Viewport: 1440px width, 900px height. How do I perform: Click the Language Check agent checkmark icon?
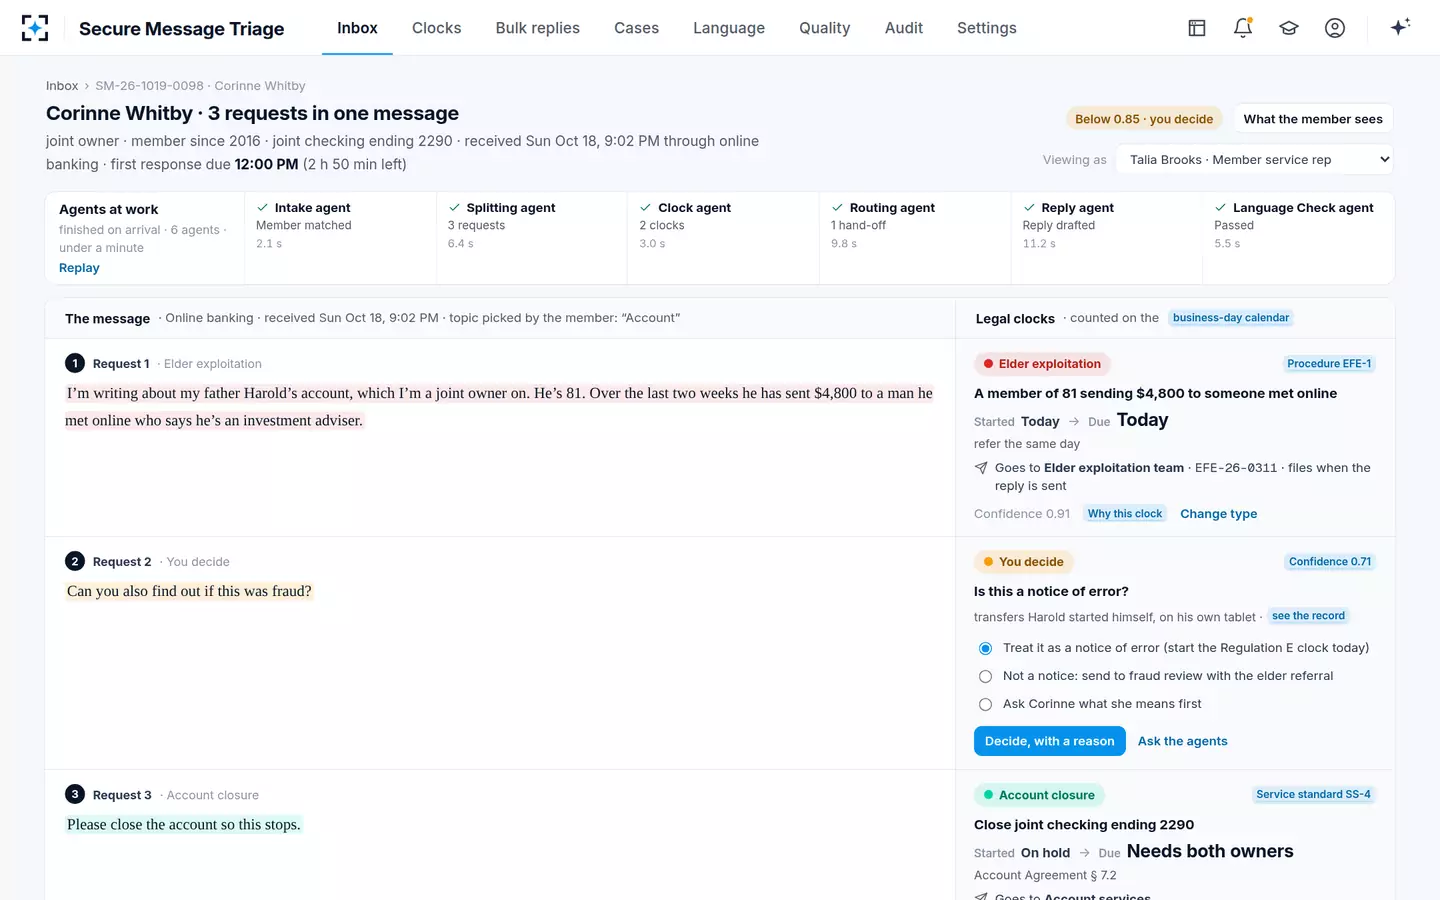point(1221,208)
